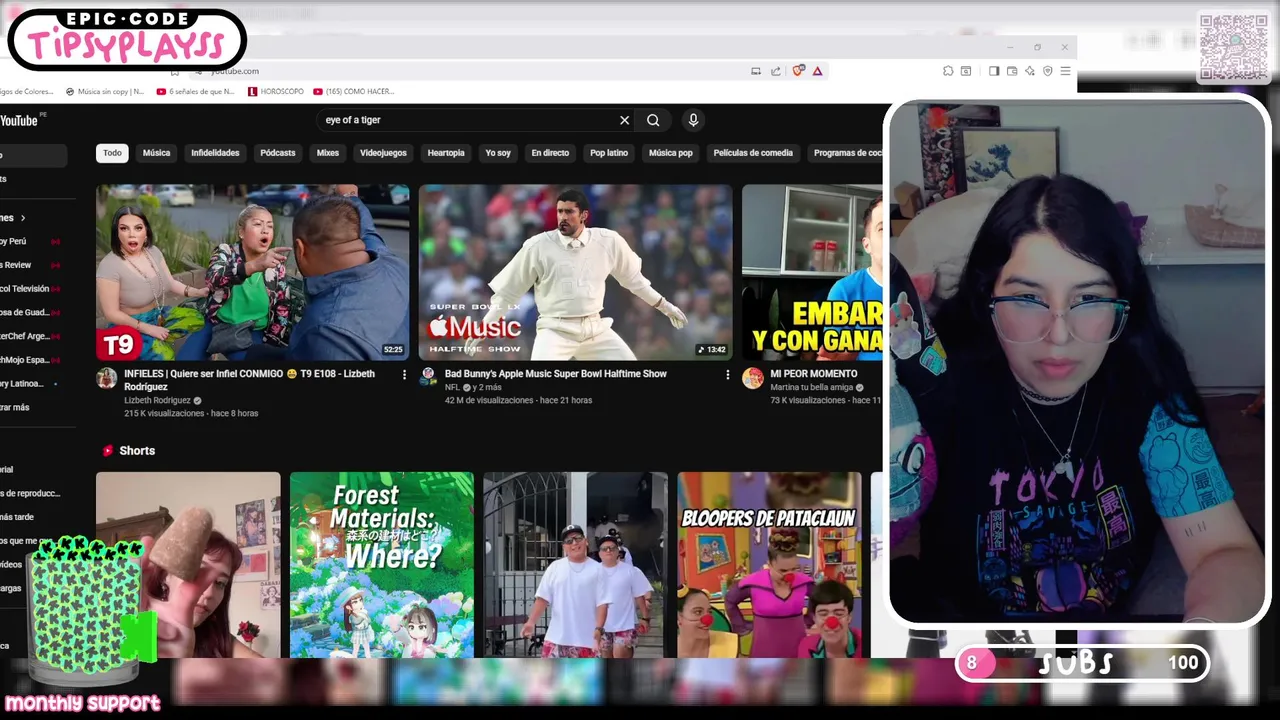The width and height of the screenshot is (1280, 720).
Task: Clear the search box with the X icon
Action: pos(625,120)
